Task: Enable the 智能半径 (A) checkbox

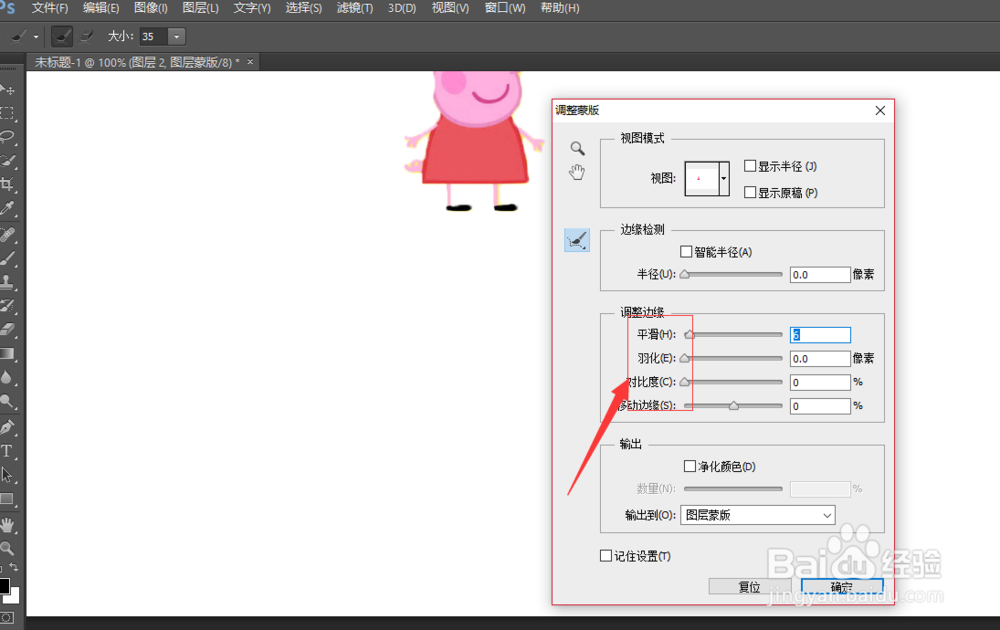Action: click(688, 251)
